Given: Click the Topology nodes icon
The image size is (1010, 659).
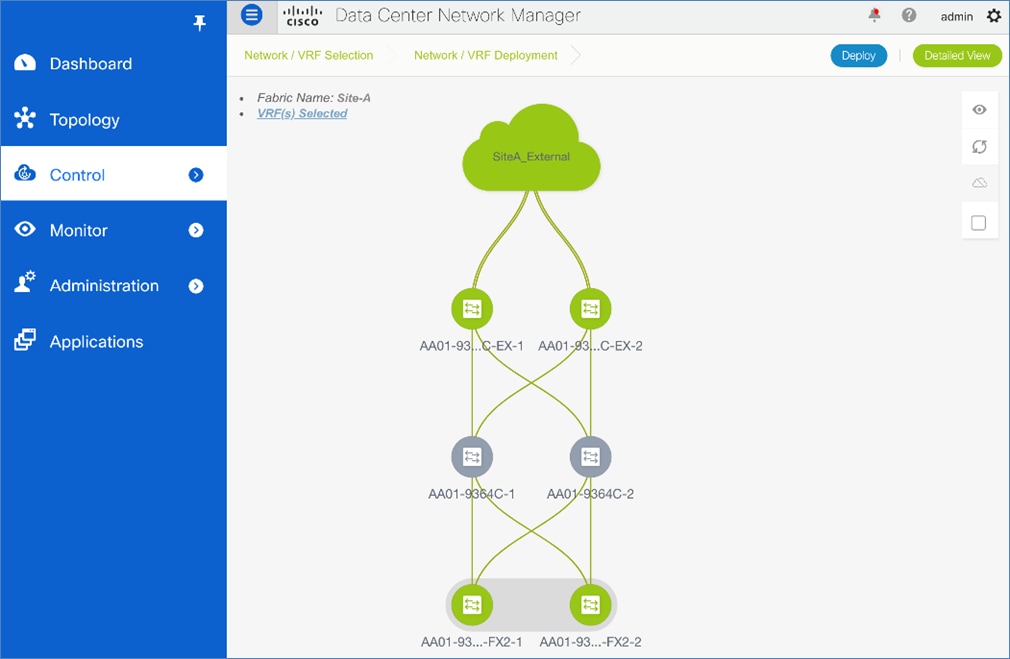Looking at the screenshot, I should [25, 118].
